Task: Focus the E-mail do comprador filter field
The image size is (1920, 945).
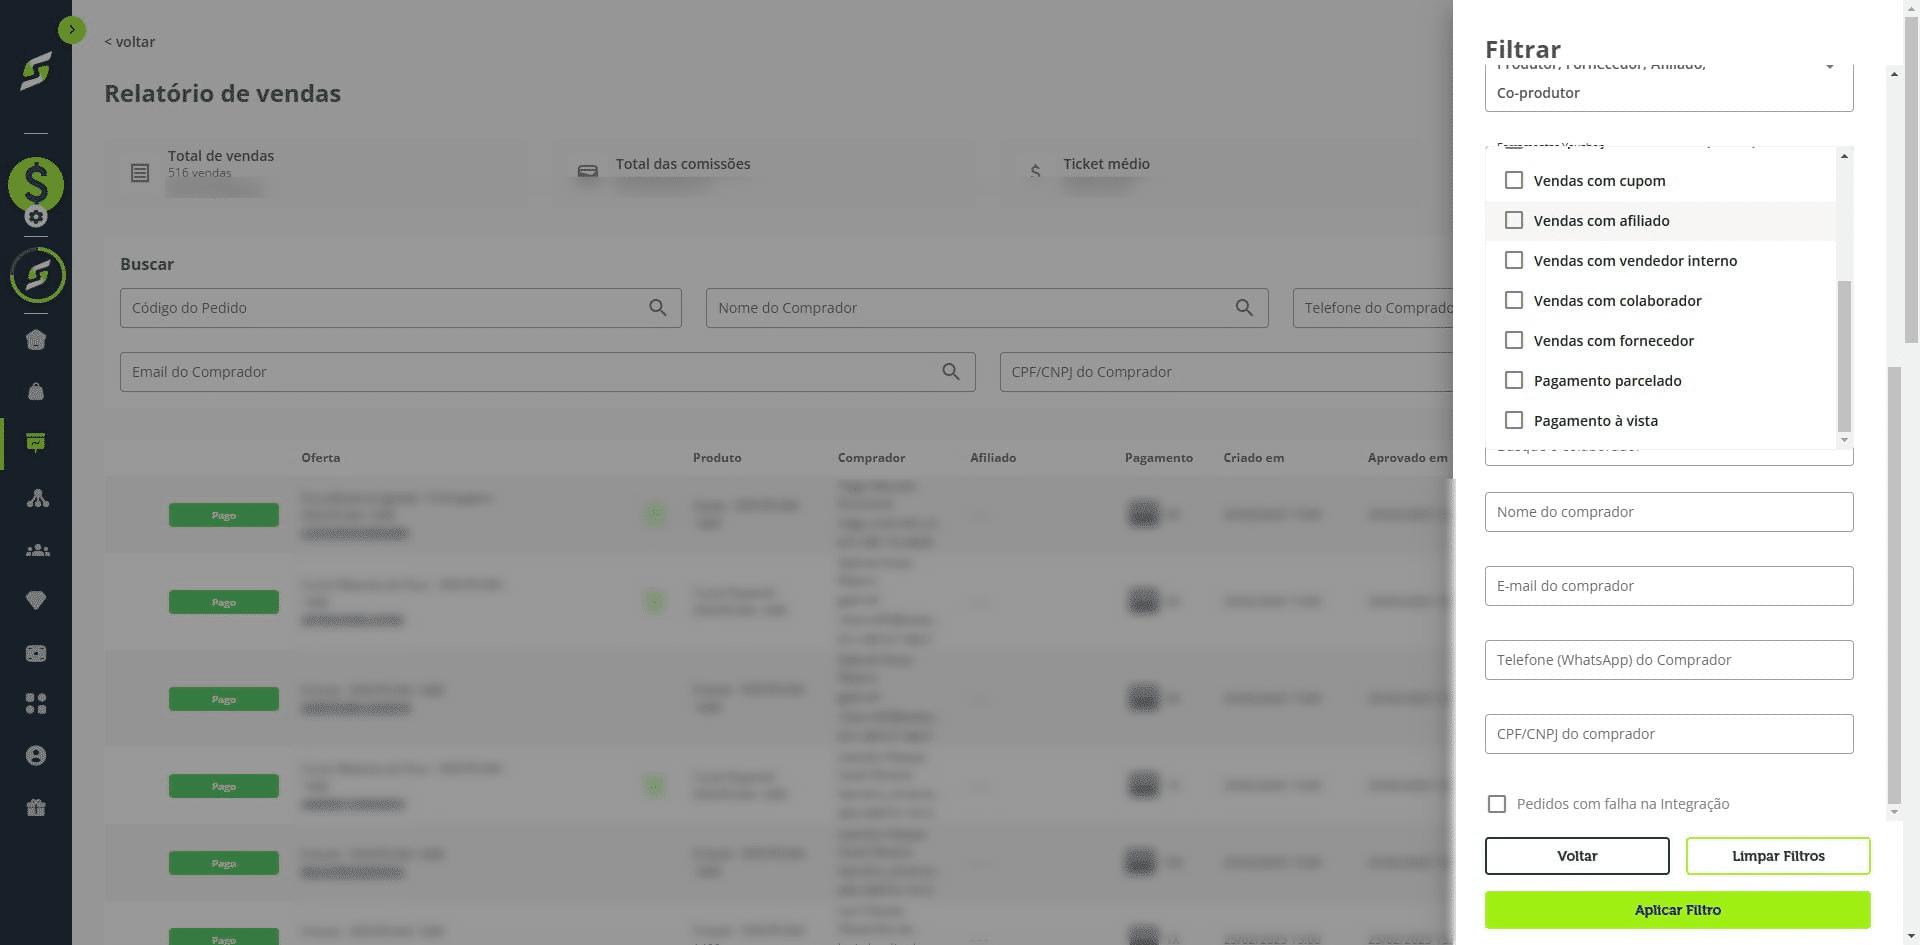Action: 1669,586
